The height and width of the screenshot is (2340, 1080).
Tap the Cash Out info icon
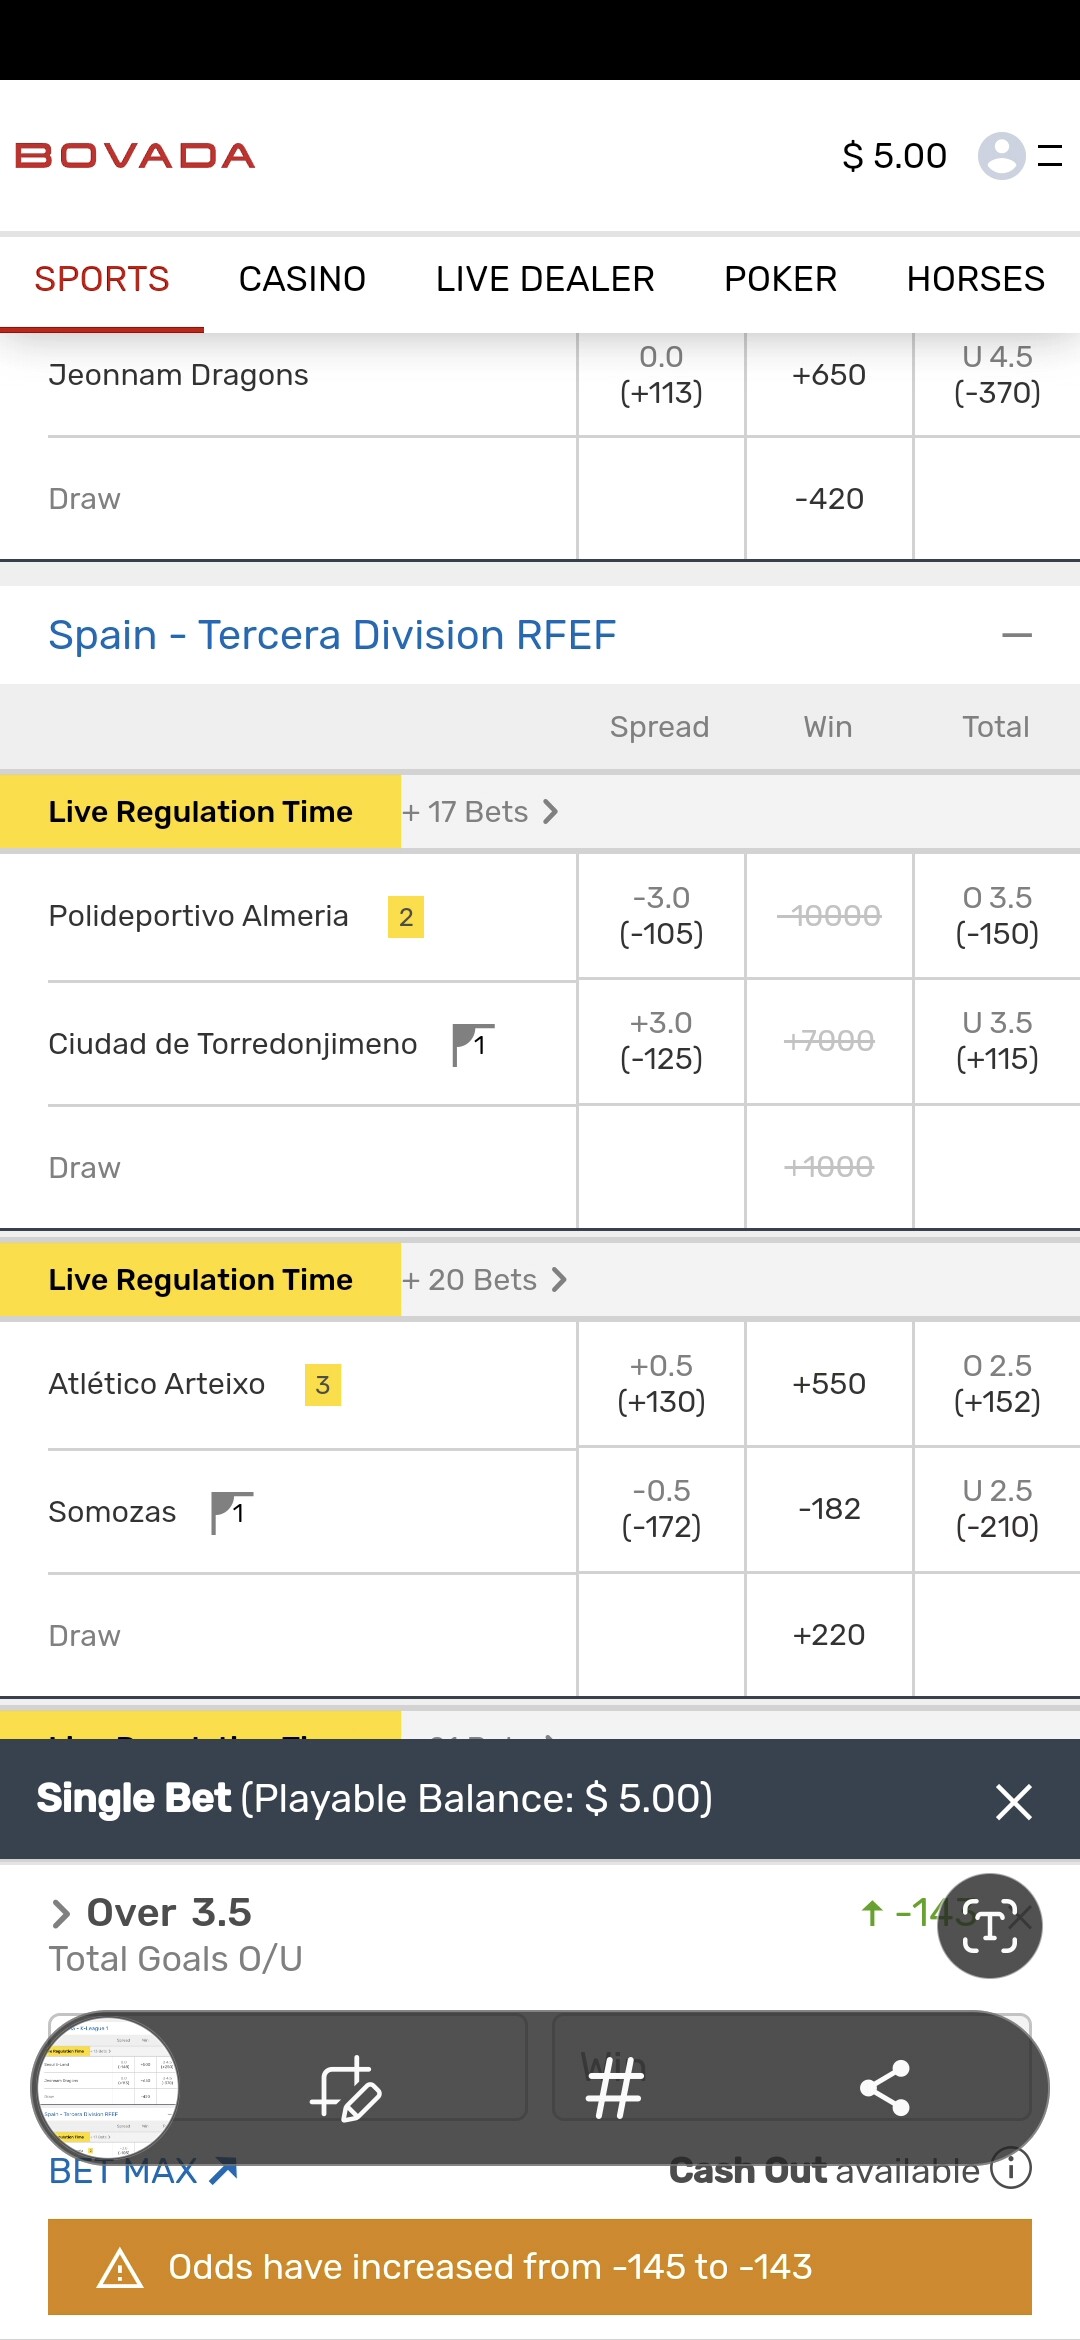click(1011, 2169)
